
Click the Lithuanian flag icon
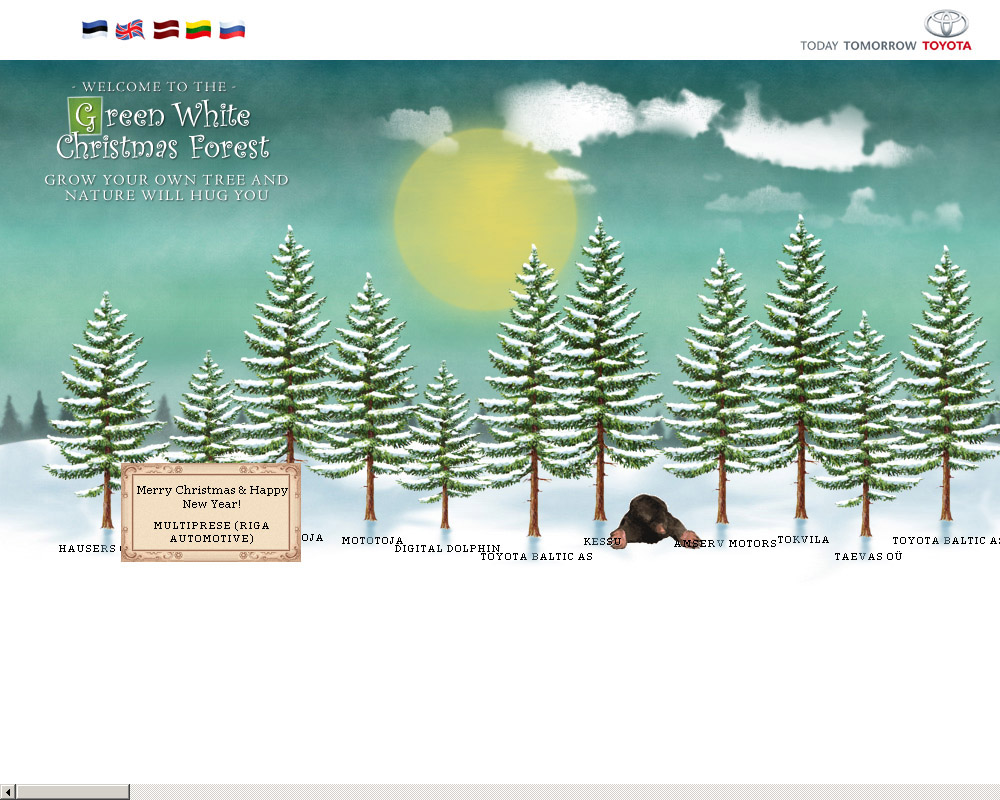click(198, 30)
